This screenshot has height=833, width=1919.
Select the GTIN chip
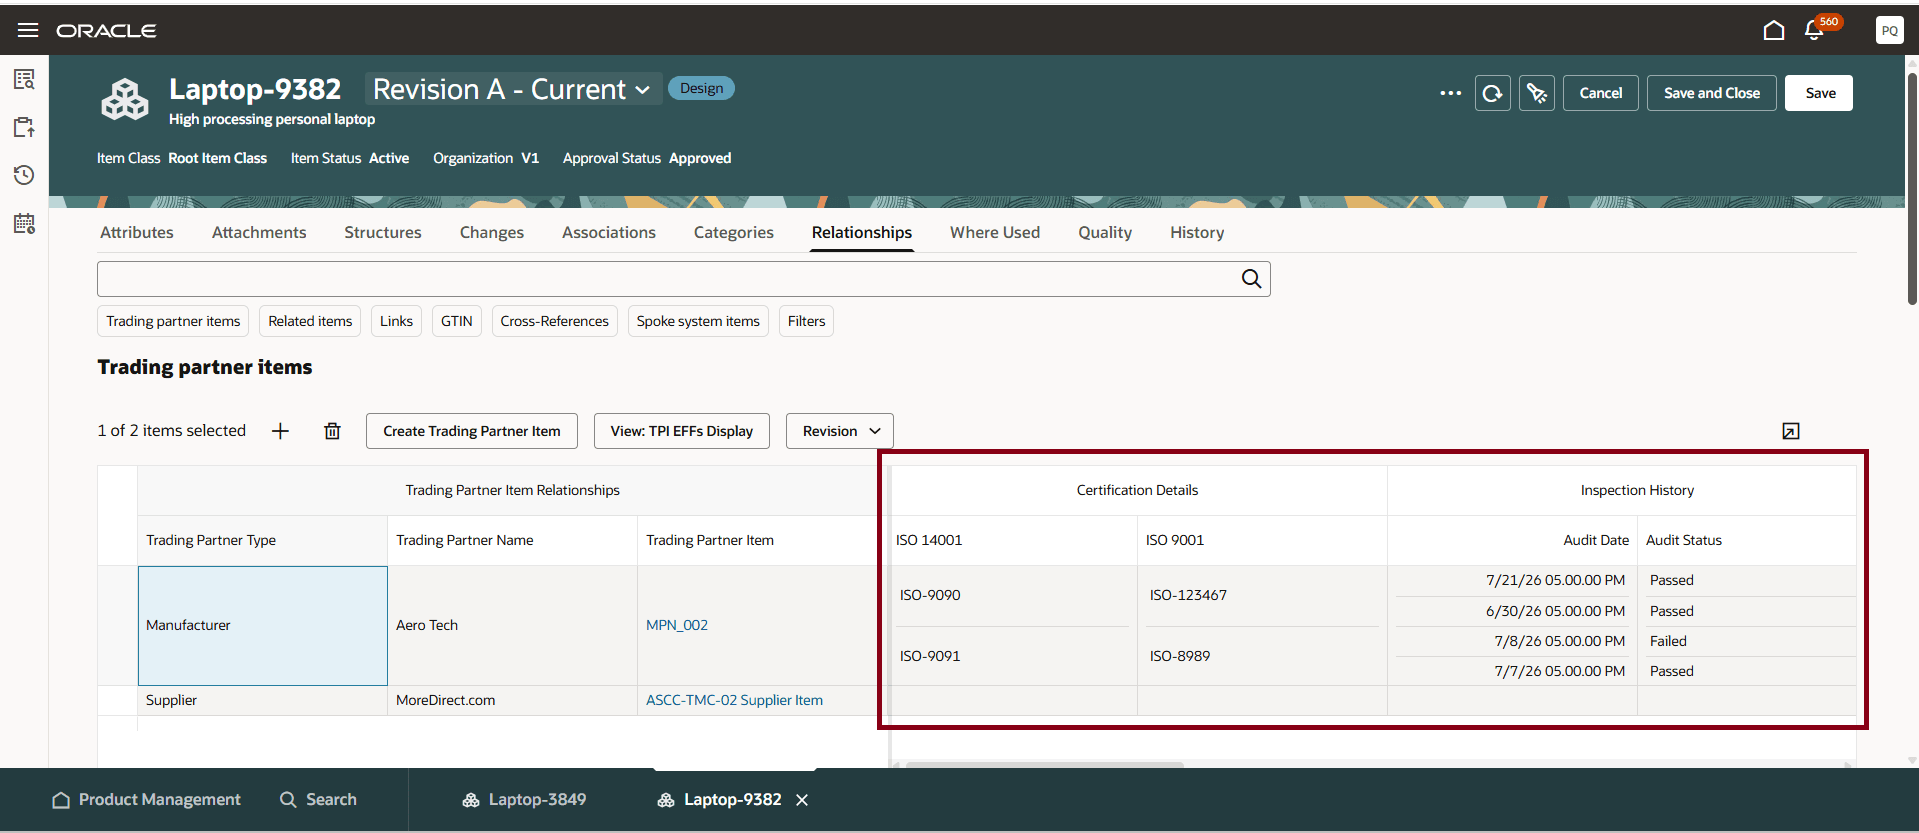tap(457, 321)
